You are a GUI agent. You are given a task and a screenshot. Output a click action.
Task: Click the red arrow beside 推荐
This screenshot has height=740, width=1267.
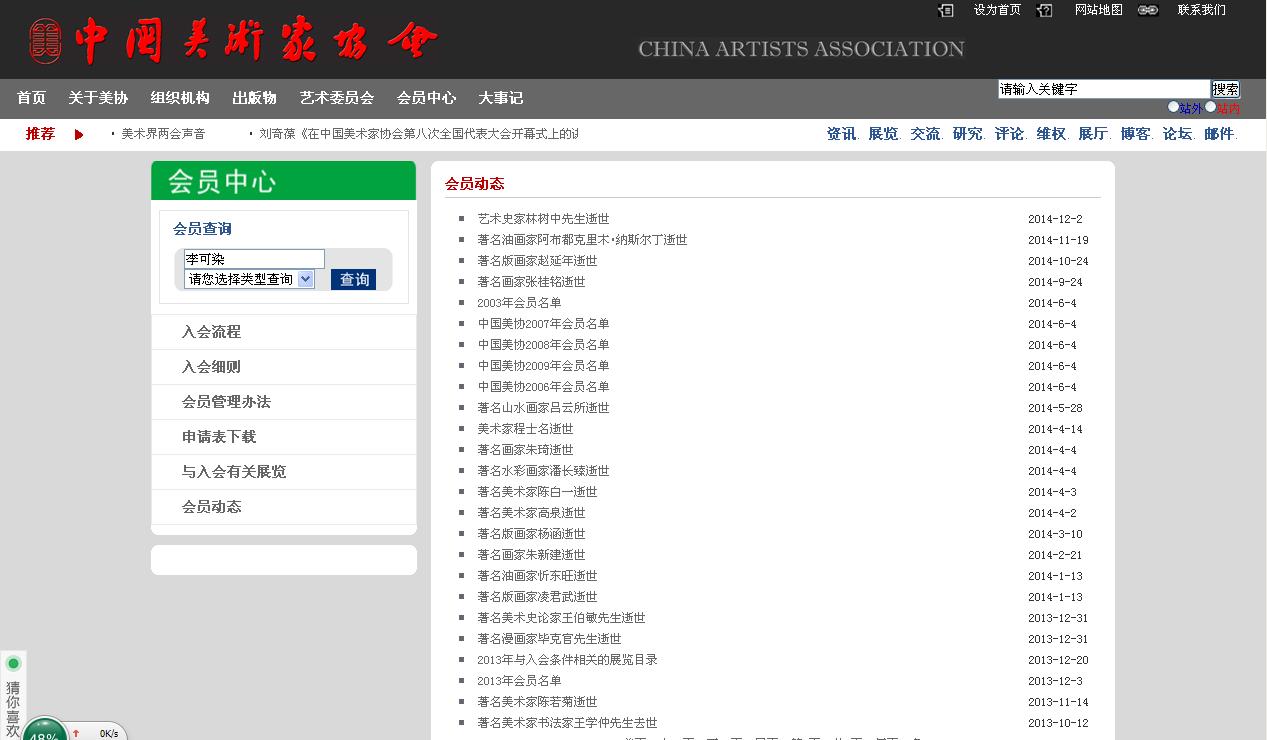point(79,134)
